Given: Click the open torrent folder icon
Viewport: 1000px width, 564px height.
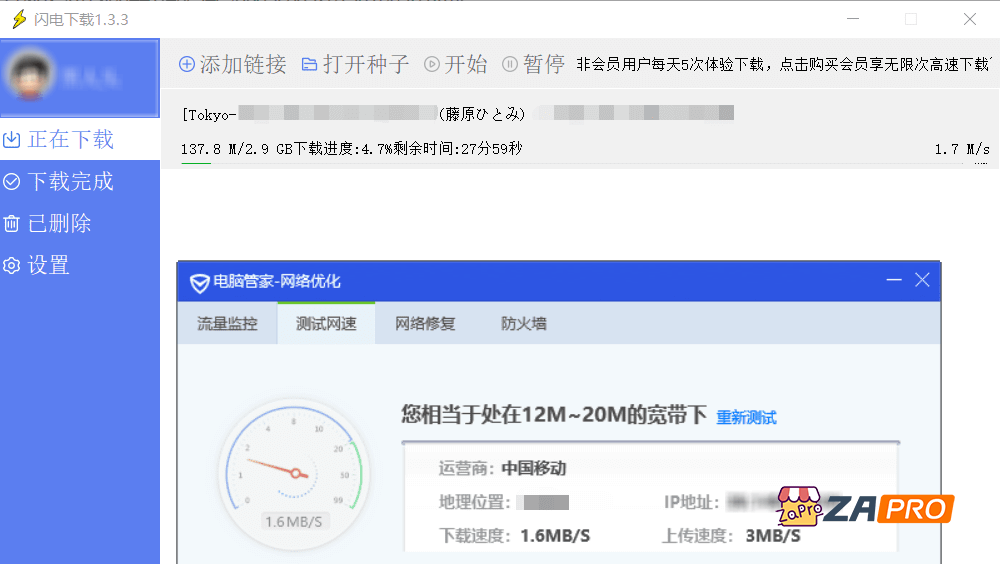Looking at the screenshot, I should (309, 64).
